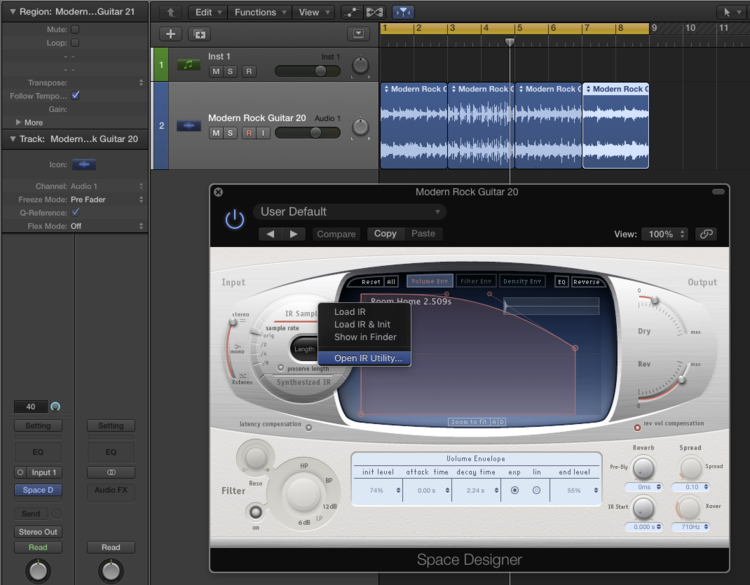Select the lin radio button in Volume Envelope

click(536, 490)
